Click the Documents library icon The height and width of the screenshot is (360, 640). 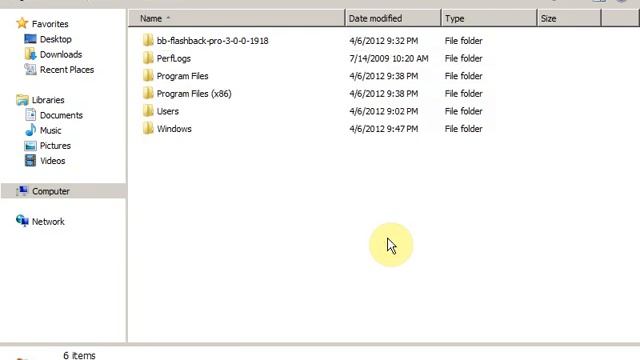point(30,115)
